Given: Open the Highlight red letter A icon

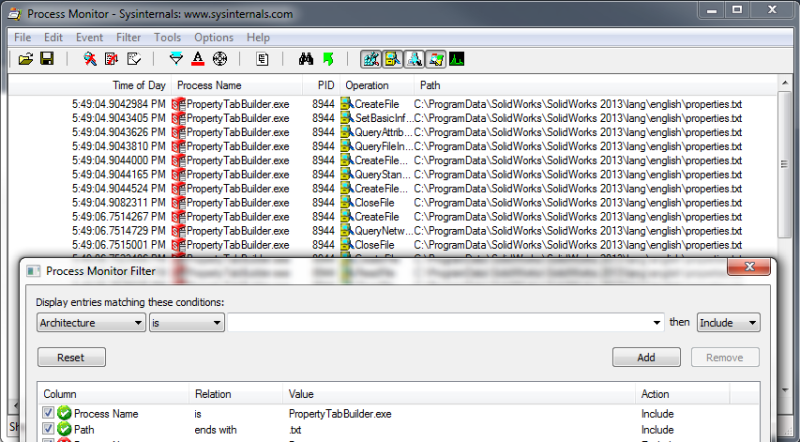Looking at the screenshot, I should (x=198, y=59).
